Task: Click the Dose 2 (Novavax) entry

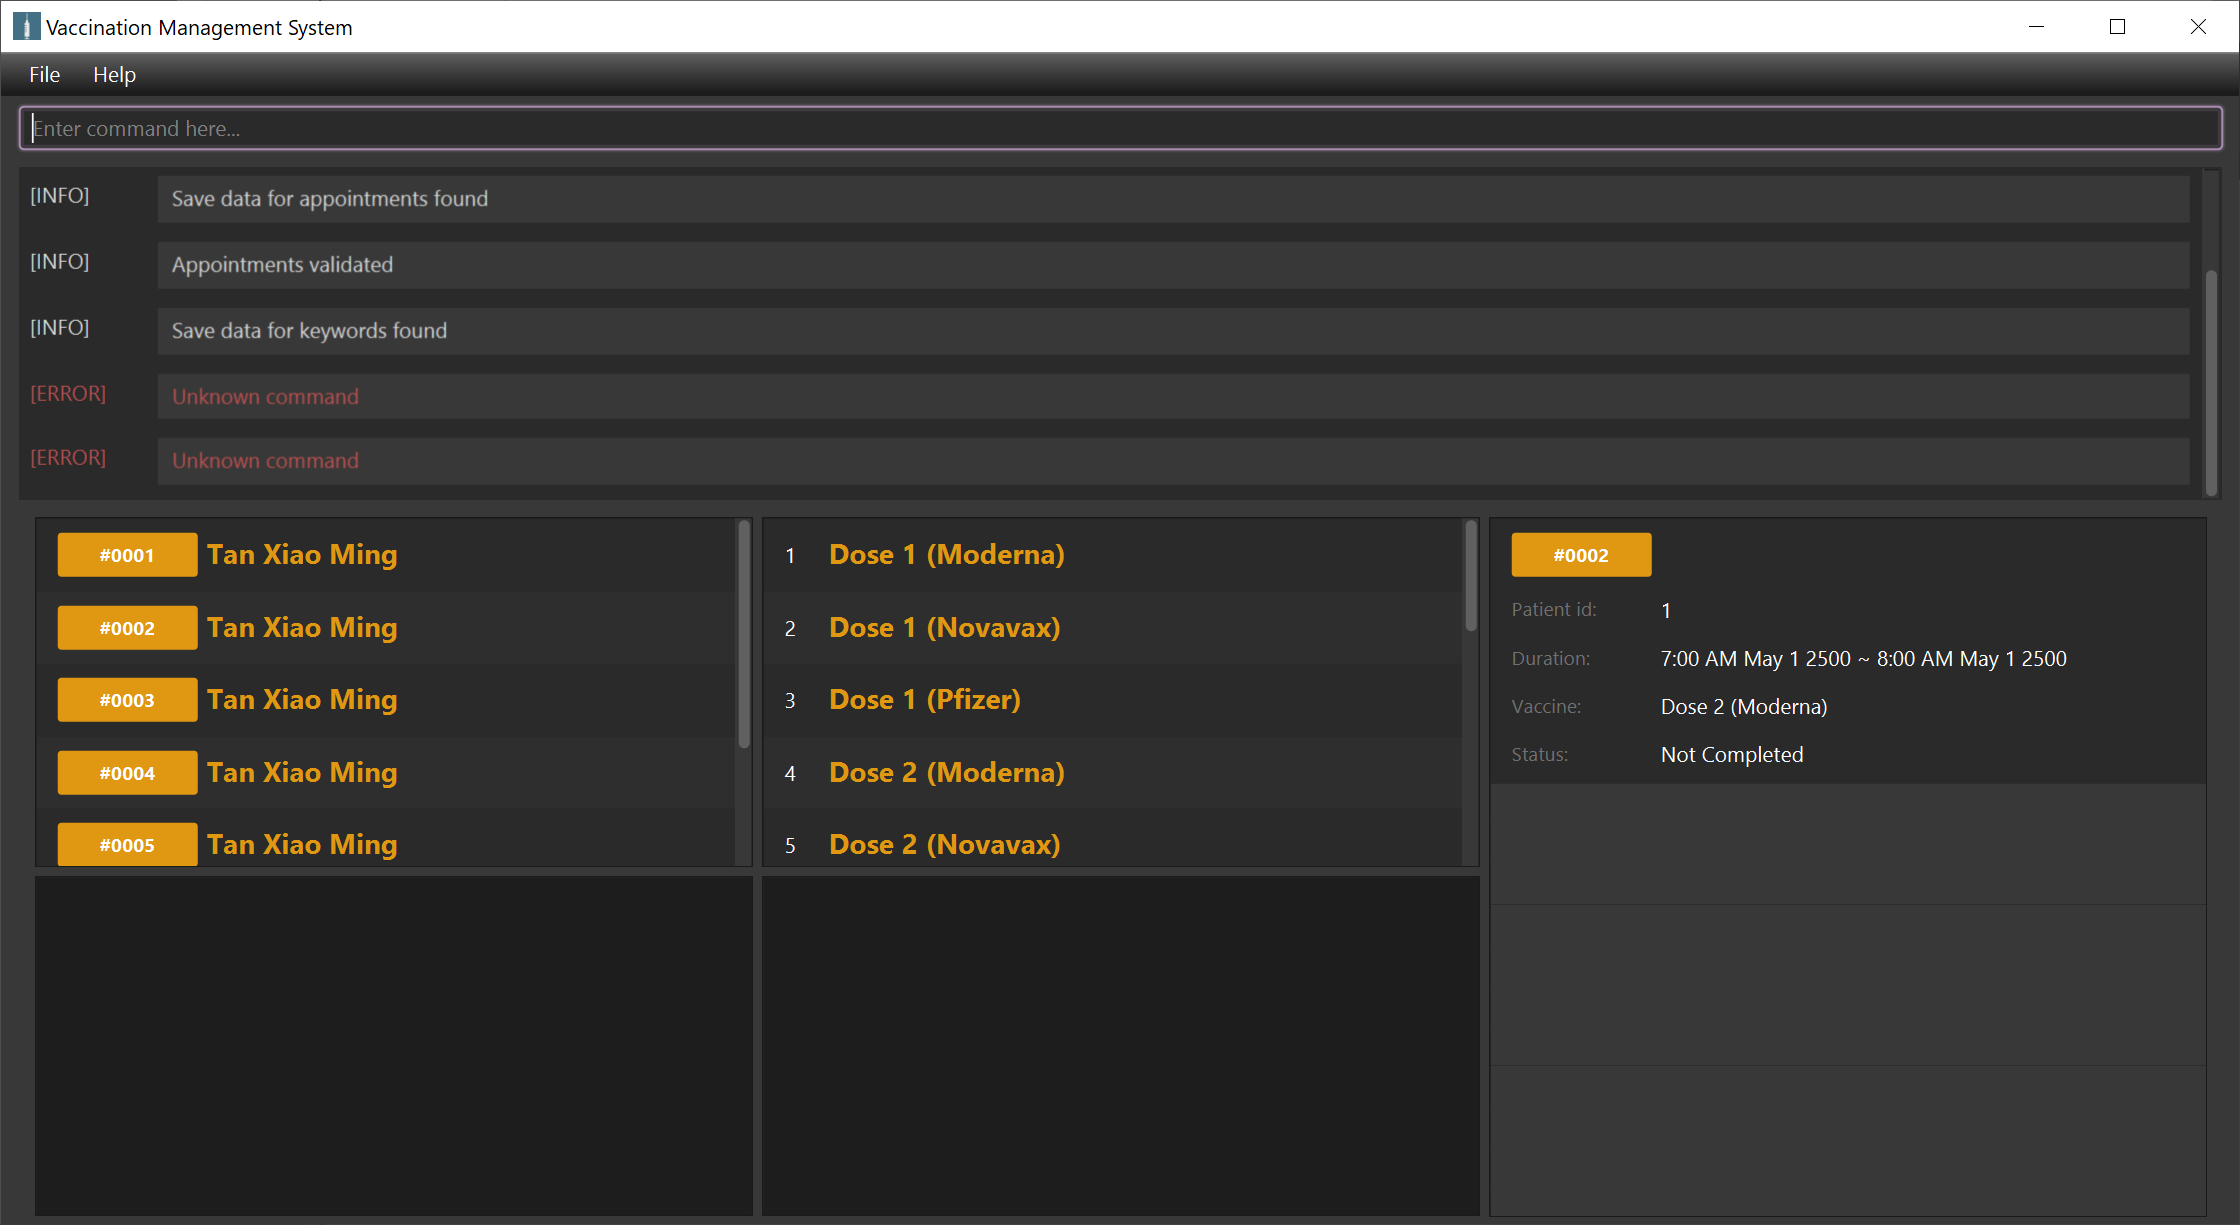Action: click(944, 845)
